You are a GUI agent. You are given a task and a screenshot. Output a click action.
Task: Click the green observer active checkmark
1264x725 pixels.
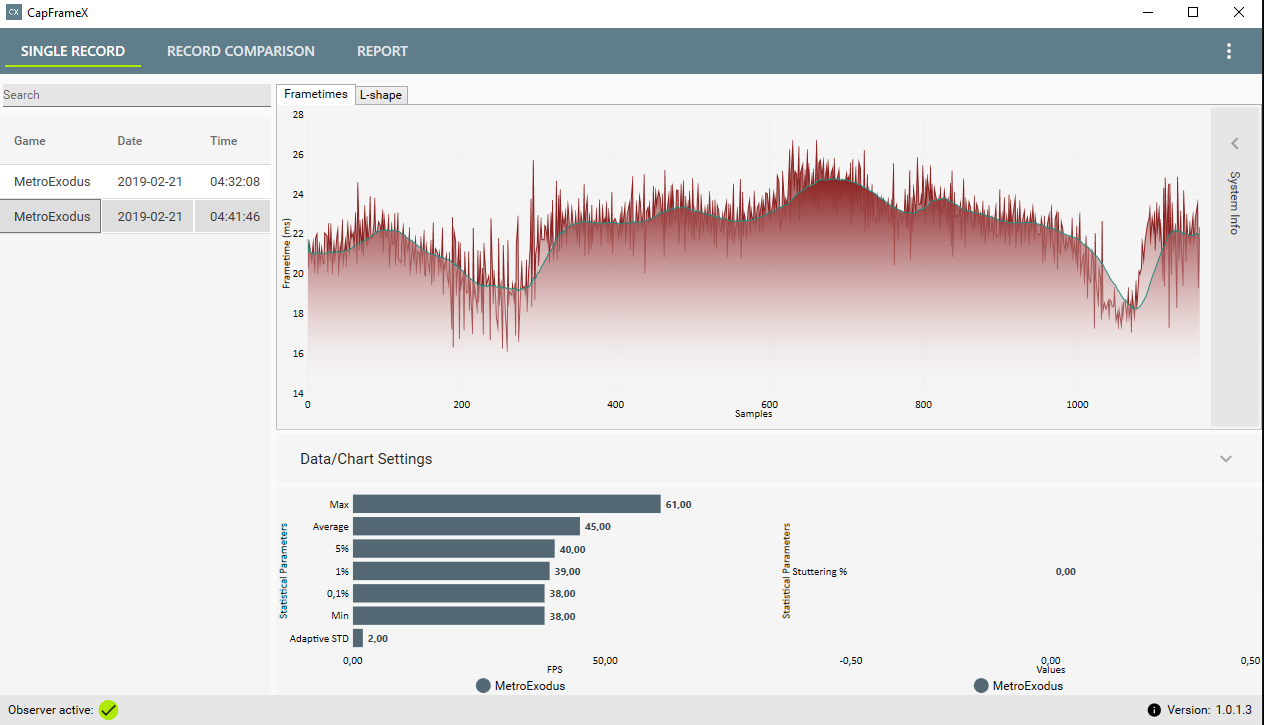tap(109, 710)
